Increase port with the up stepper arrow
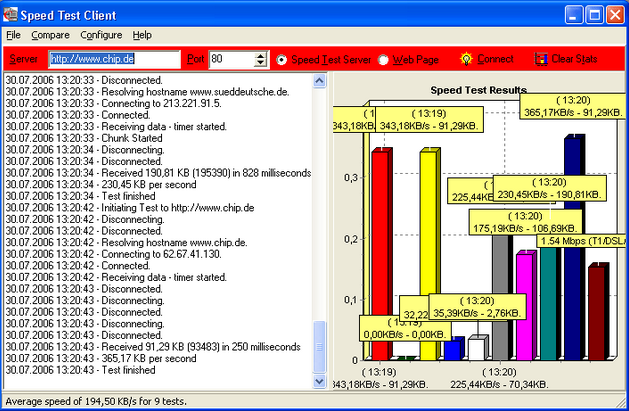 (x=261, y=56)
